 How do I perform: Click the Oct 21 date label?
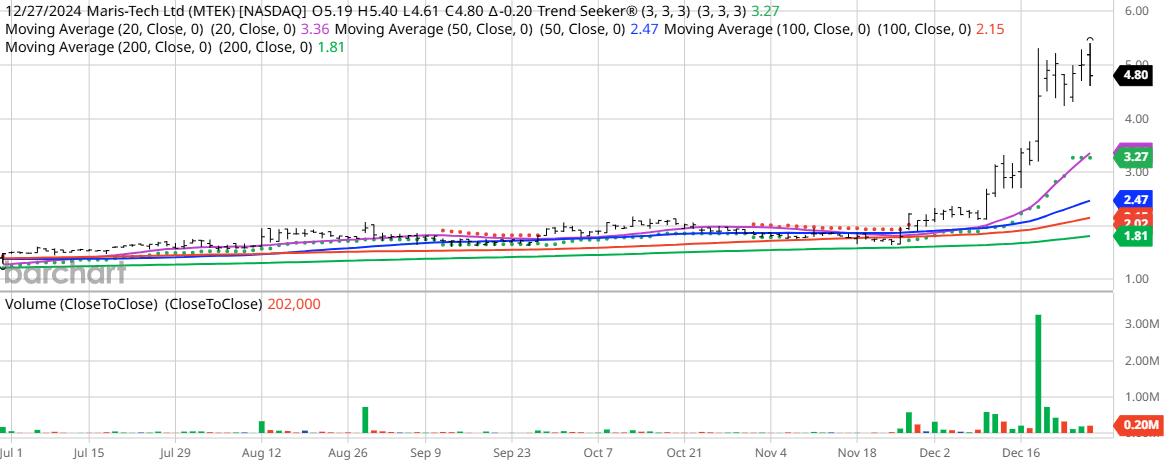[685, 452]
